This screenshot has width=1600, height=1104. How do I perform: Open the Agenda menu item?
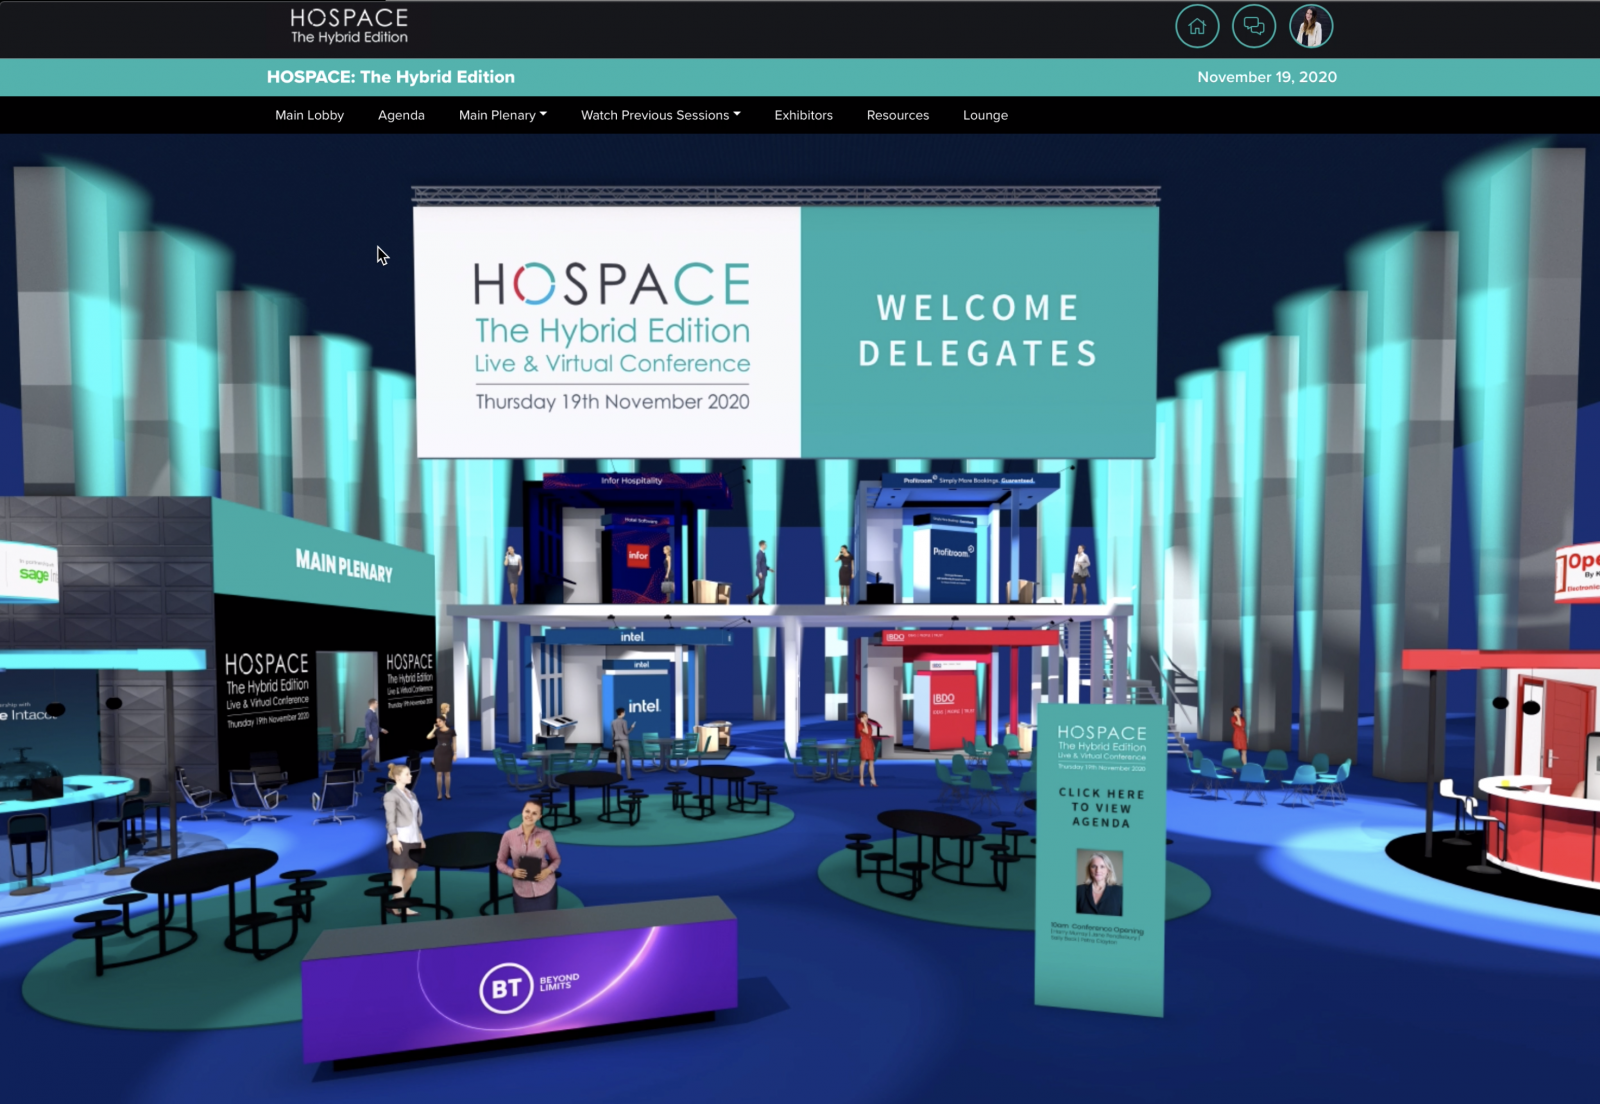401,115
